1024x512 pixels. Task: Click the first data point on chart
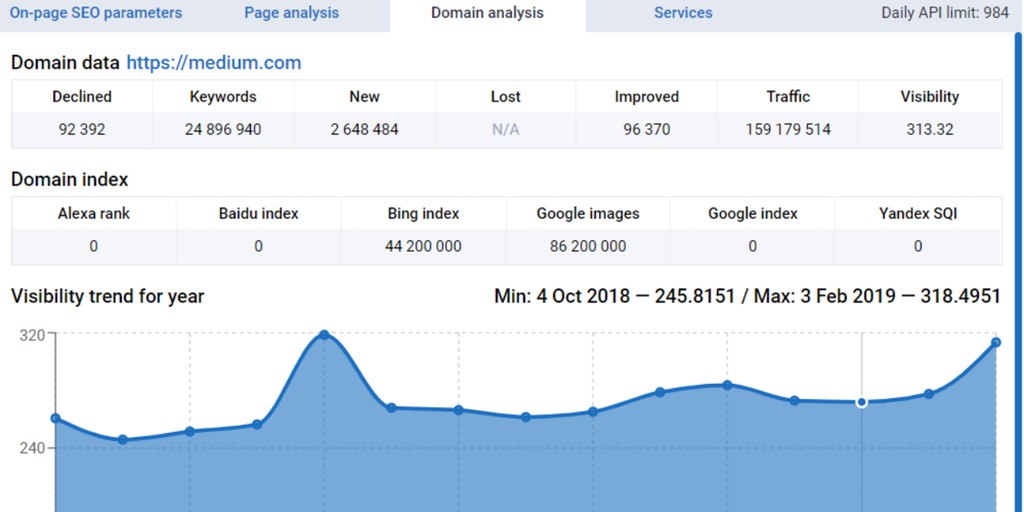click(56, 418)
